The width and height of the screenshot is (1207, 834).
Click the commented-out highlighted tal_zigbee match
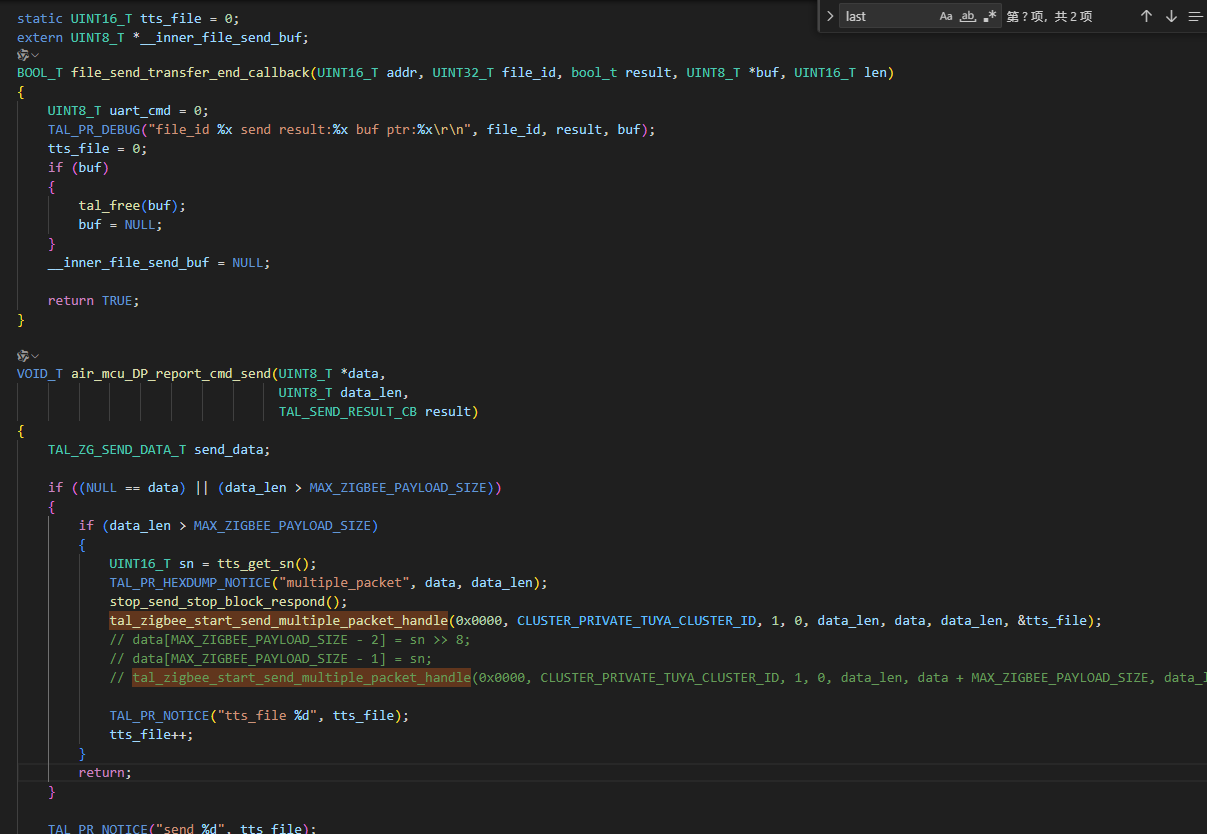click(301, 678)
